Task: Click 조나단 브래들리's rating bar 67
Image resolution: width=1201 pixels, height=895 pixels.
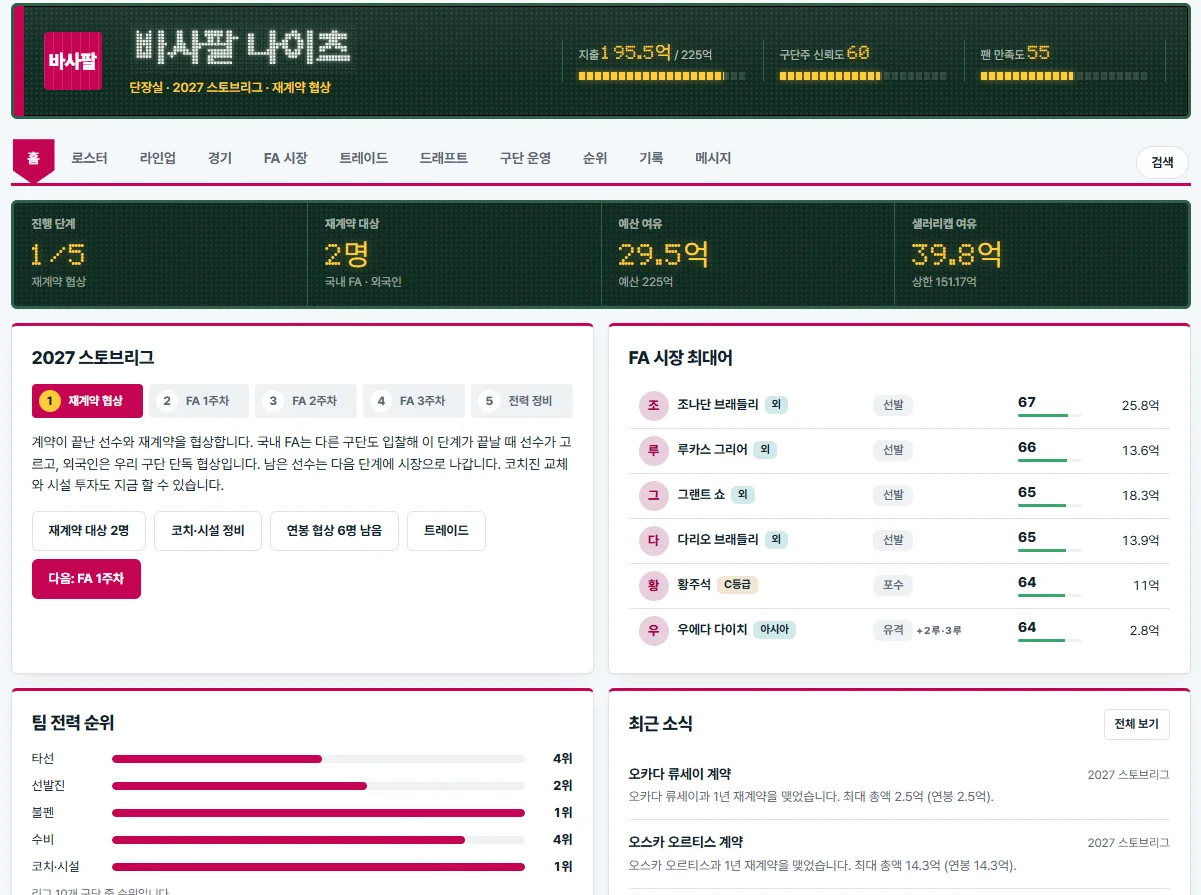Action: point(1049,415)
